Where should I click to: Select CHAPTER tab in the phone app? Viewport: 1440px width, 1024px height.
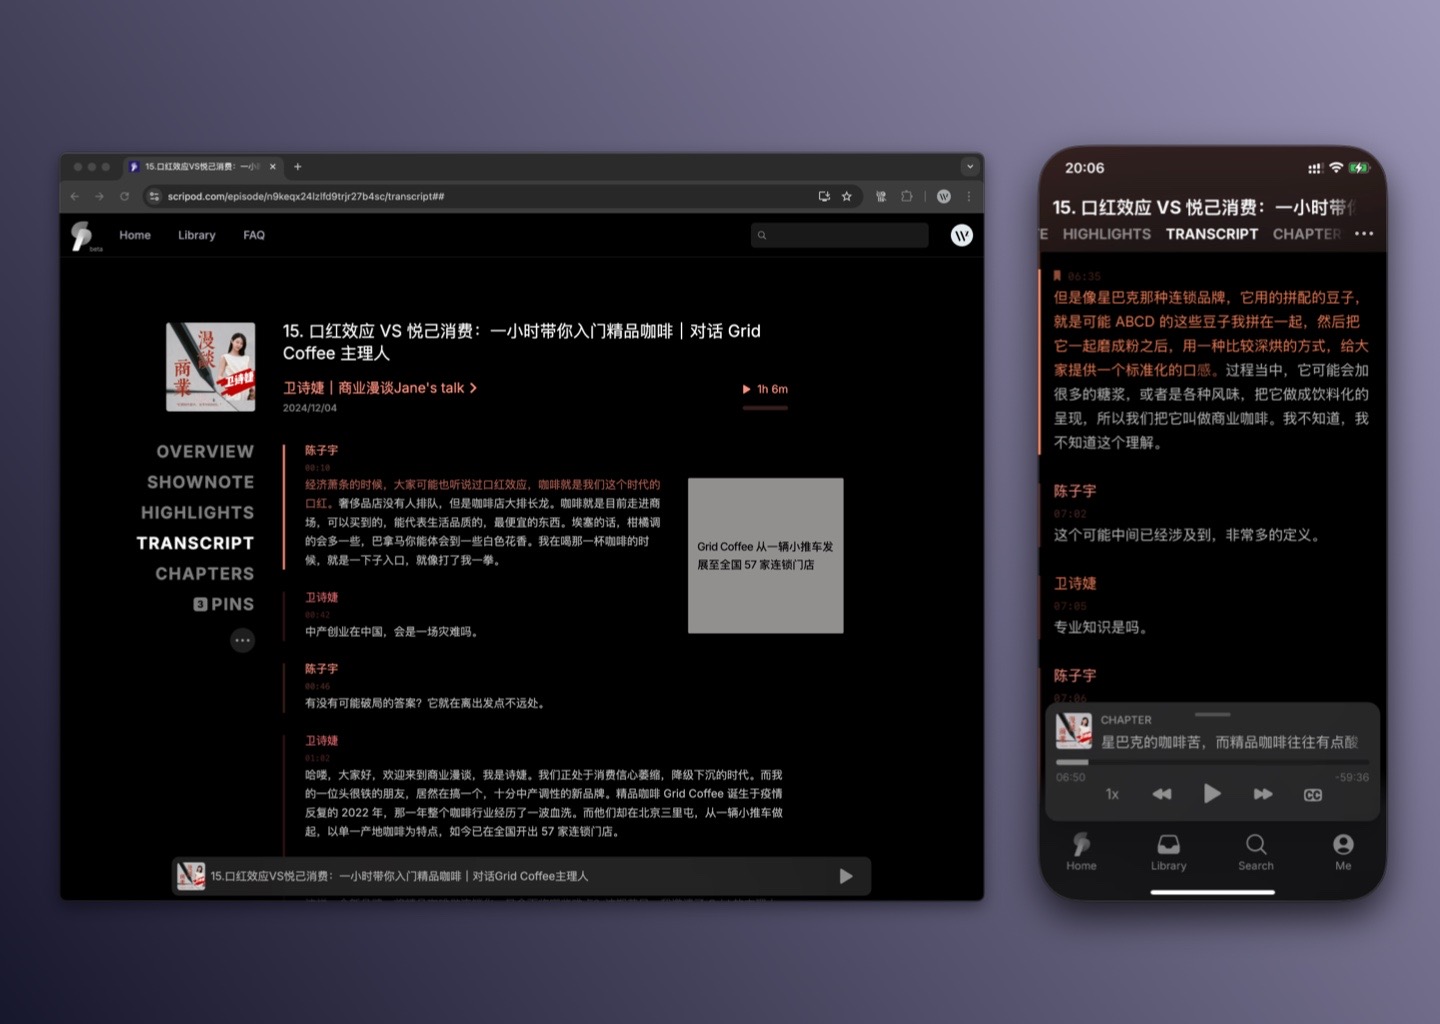1306,234
